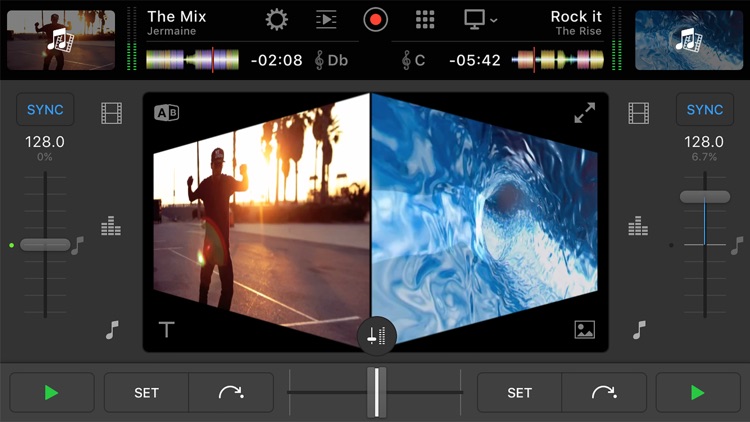Expand the external display output dropdown
Viewport: 750px width, 422px height.
481,20
